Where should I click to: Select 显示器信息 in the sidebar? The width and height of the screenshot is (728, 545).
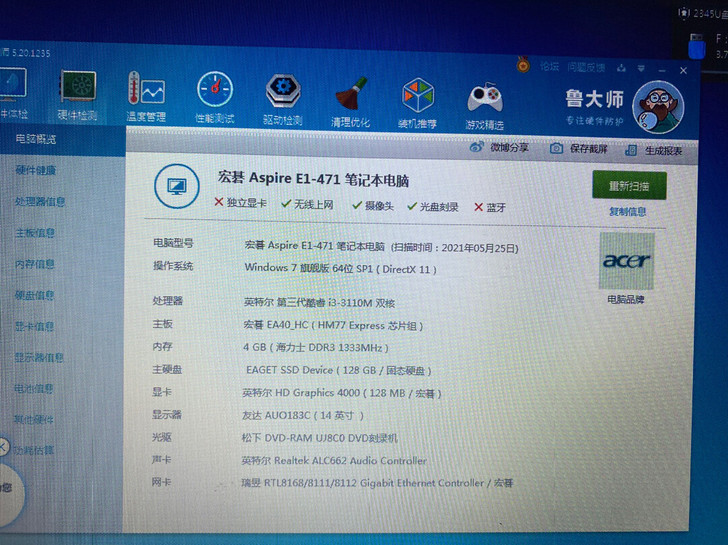(39, 357)
